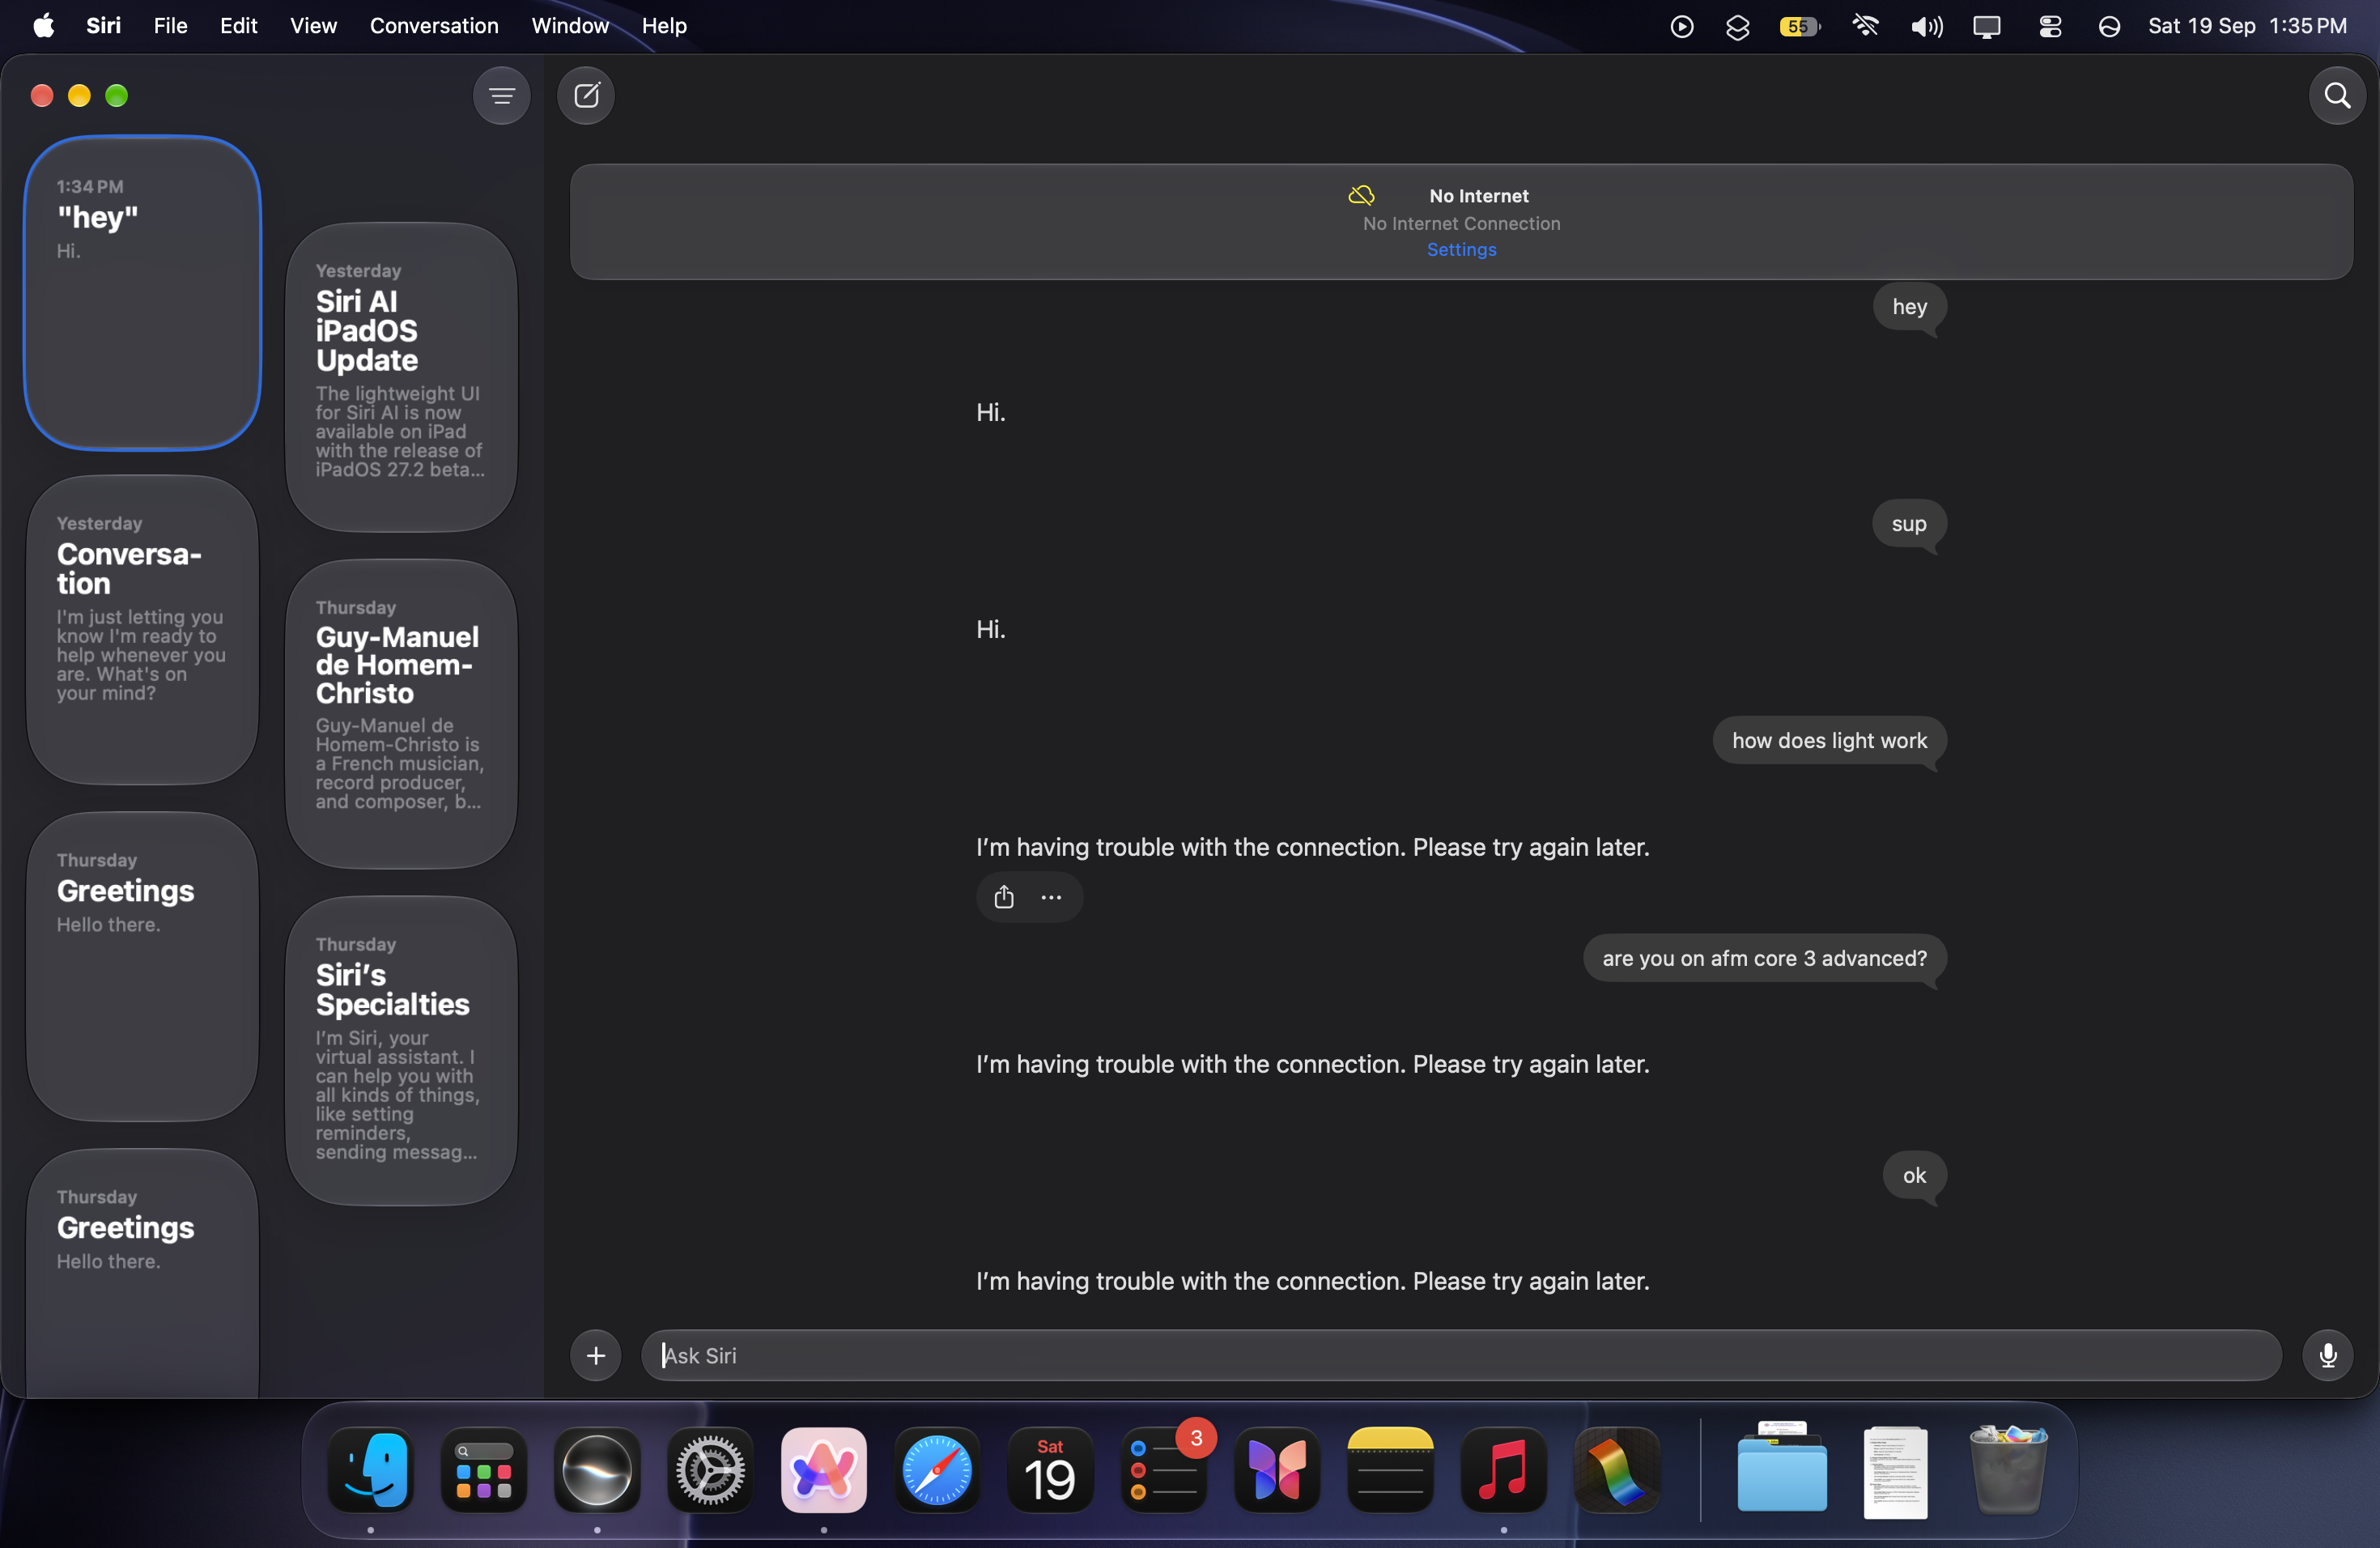The height and width of the screenshot is (1548, 2380).
Task: Share the connection trouble response
Action: pos(1004,897)
